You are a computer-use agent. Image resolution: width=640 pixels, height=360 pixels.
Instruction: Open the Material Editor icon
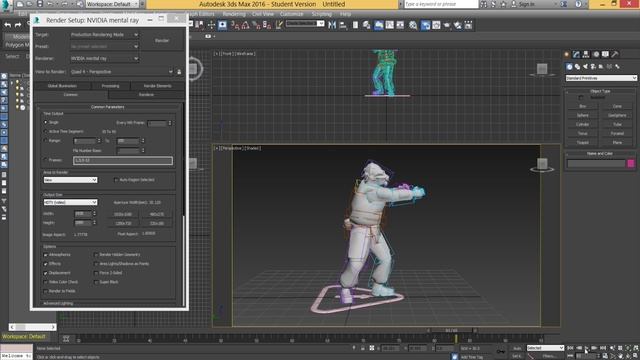413,25
